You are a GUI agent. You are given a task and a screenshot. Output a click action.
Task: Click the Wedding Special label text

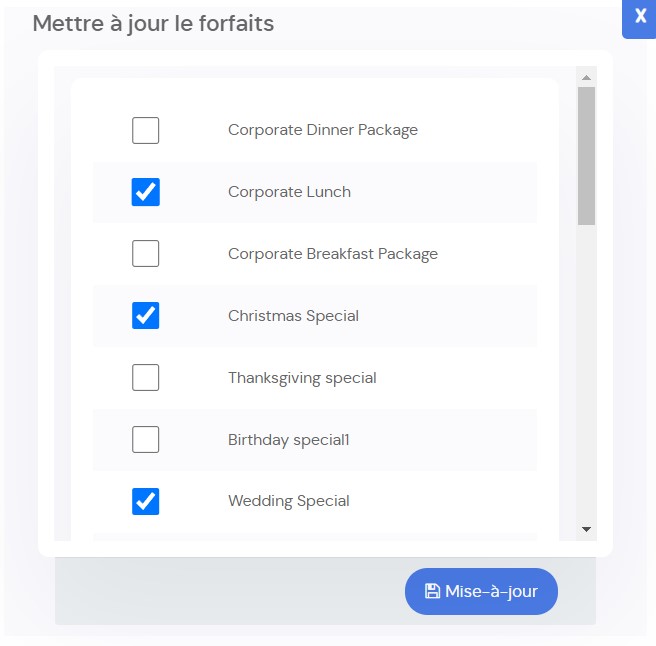tap(289, 501)
